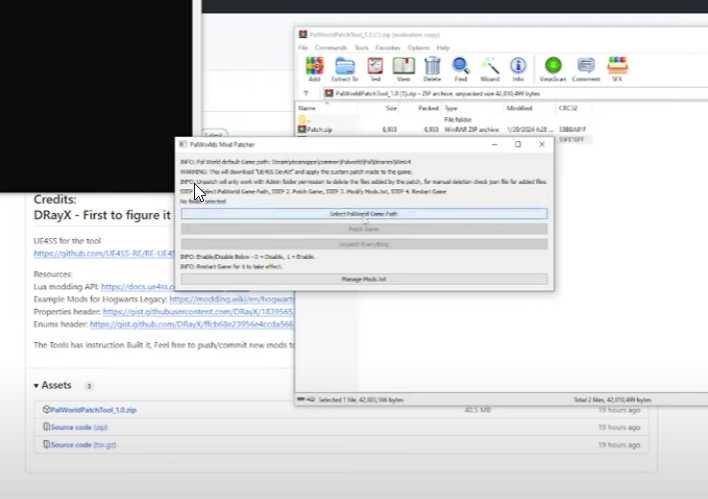Launch the Wizard wand icon
The width and height of the screenshot is (708, 499).
click(x=490, y=68)
